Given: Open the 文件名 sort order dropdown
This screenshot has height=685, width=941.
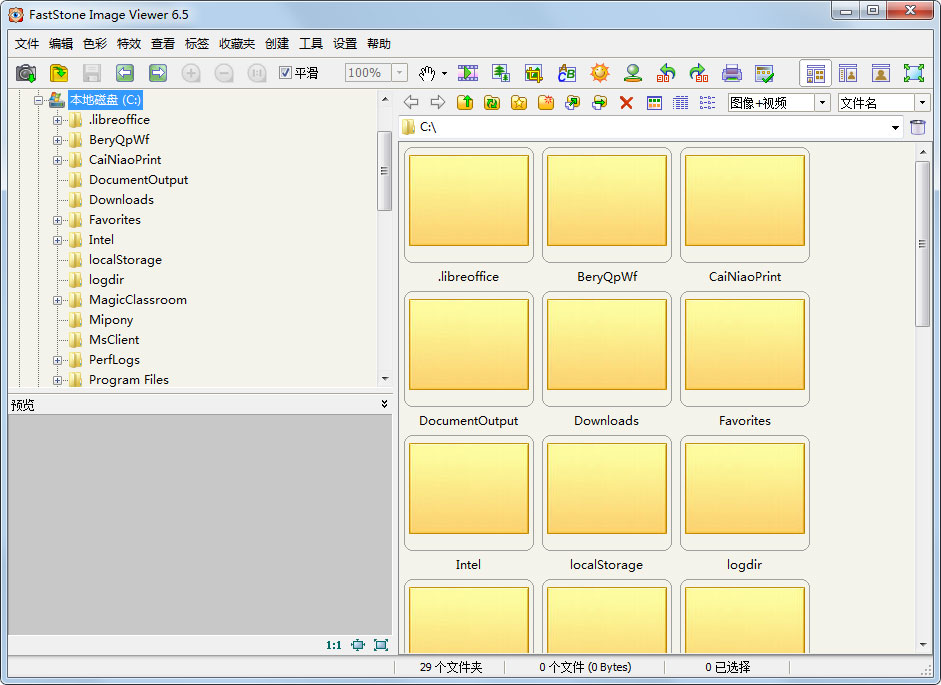Looking at the screenshot, I should point(922,103).
